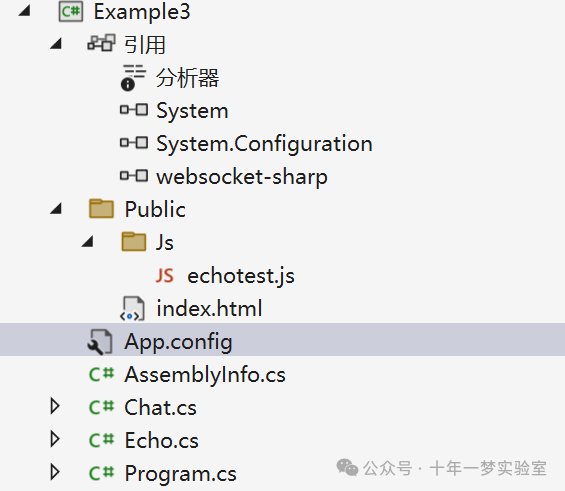Collapse the 引用 references node
The width and height of the screenshot is (565, 491).
click(56, 44)
